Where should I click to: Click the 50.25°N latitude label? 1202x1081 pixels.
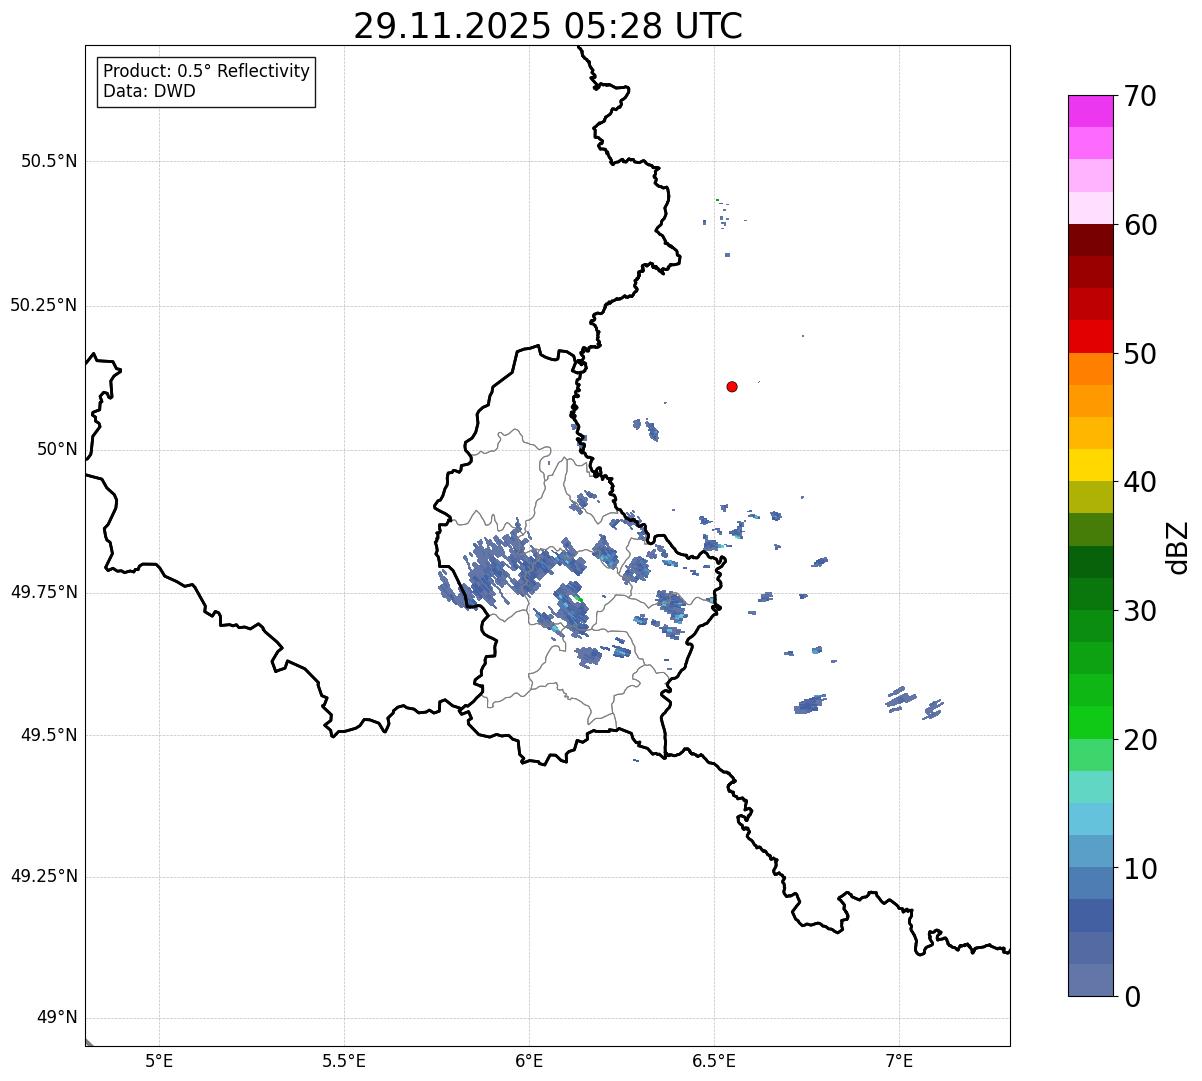pyautogui.click(x=44, y=305)
